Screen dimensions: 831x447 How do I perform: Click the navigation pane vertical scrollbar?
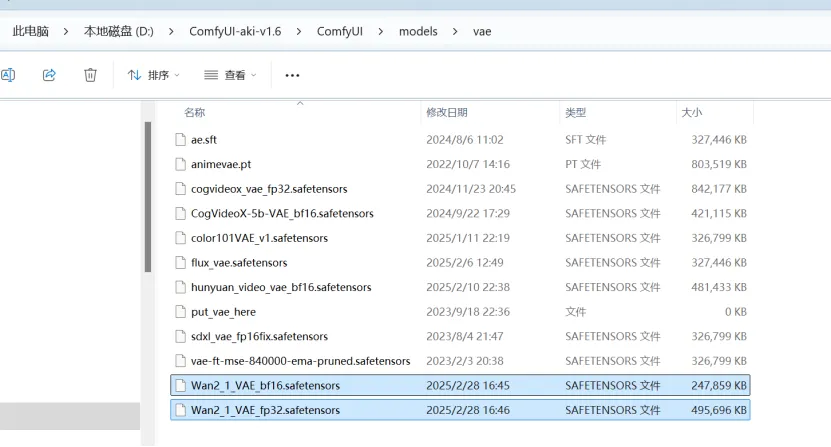148,197
